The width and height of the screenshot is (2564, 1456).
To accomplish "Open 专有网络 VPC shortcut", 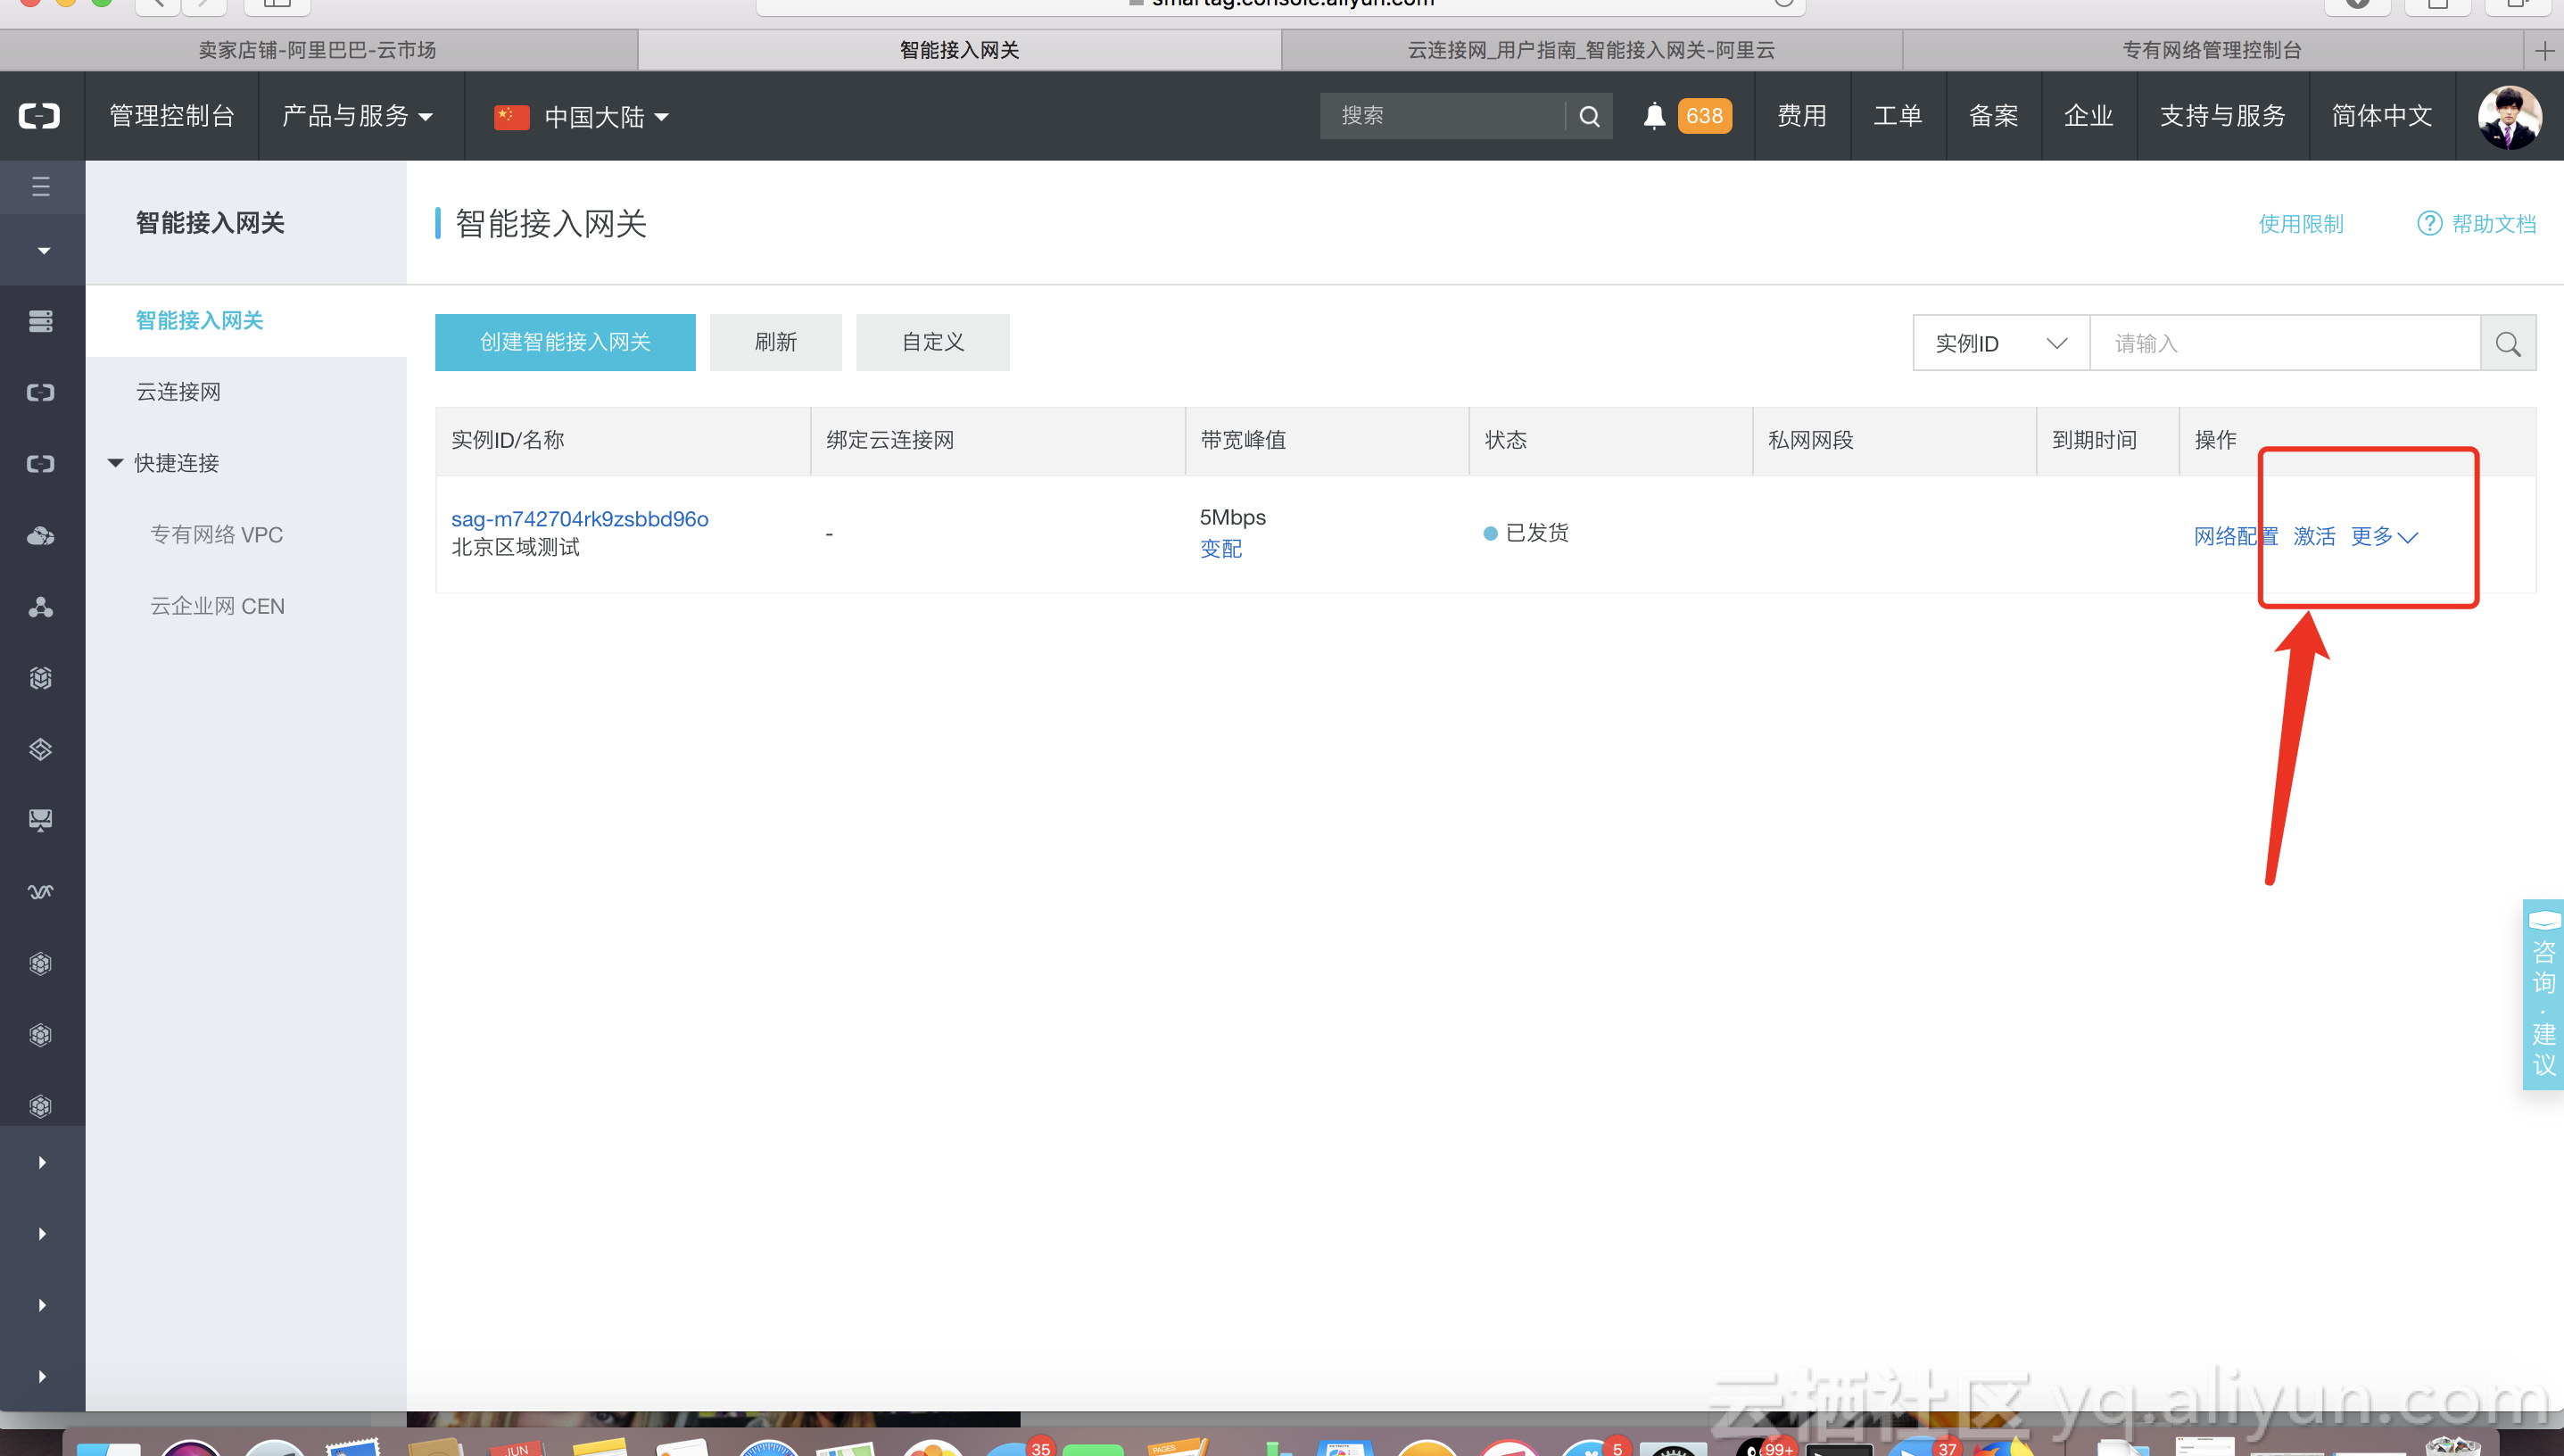I will (216, 535).
